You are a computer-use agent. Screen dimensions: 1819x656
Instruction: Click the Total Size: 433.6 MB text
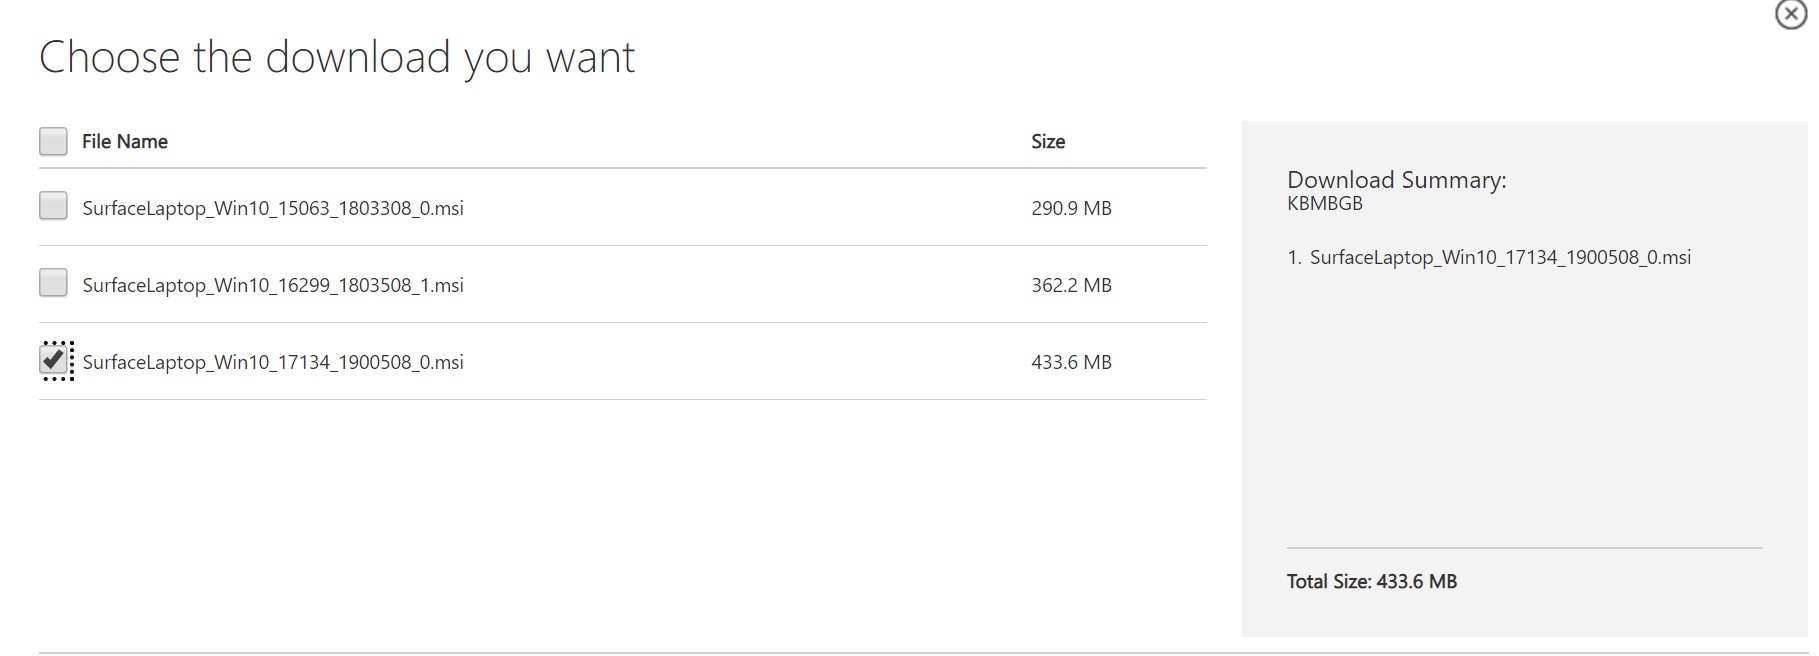tap(1372, 581)
